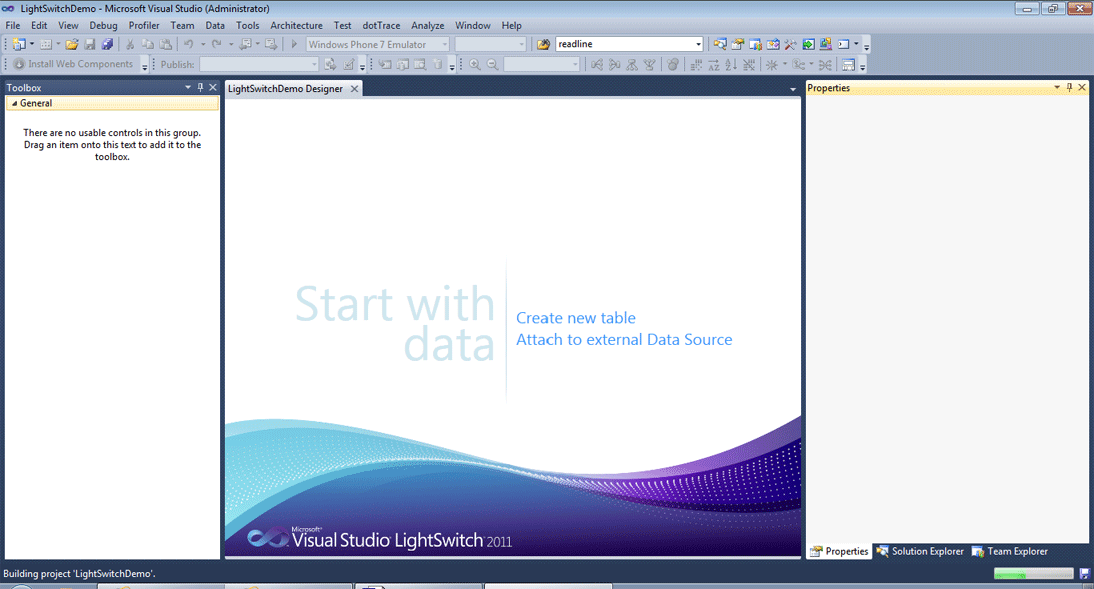Image resolution: width=1094 pixels, height=589 pixels.
Task: Open the Windows Phone 7 Emulator target dropdown
Action: pos(444,44)
